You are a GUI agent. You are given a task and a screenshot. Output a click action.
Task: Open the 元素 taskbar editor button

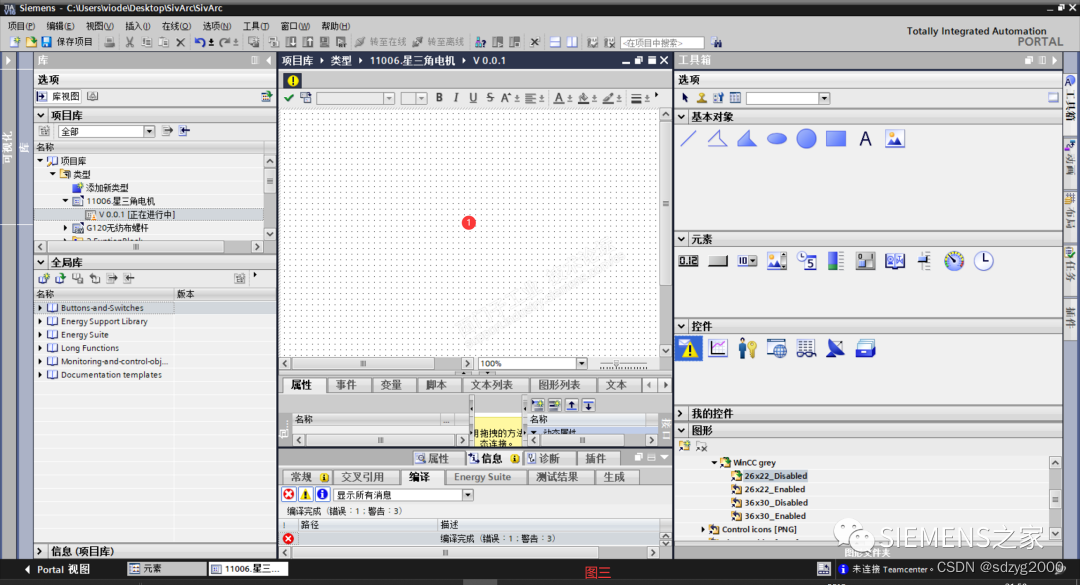[166, 568]
